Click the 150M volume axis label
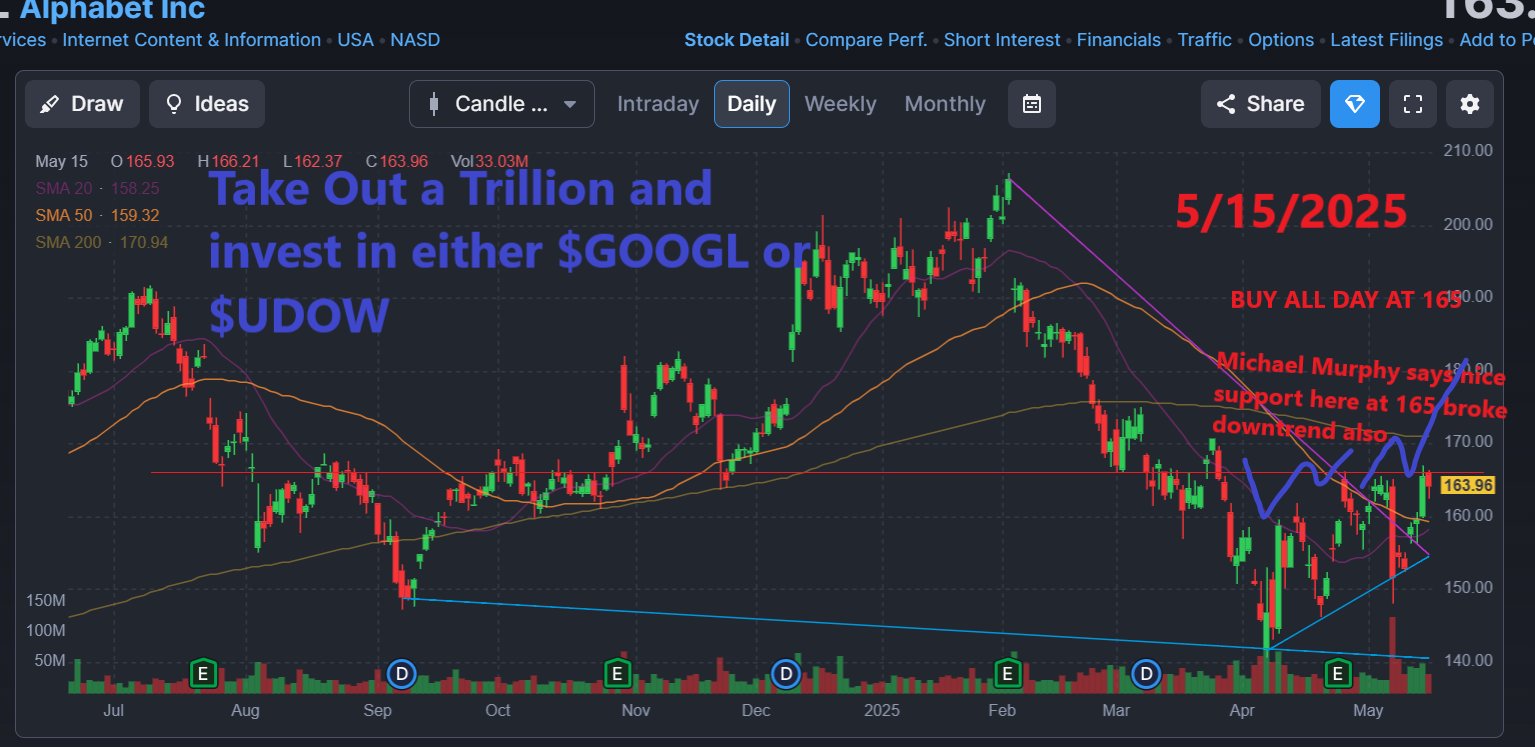The height and width of the screenshot is (747, 1535). coord(46,600)
